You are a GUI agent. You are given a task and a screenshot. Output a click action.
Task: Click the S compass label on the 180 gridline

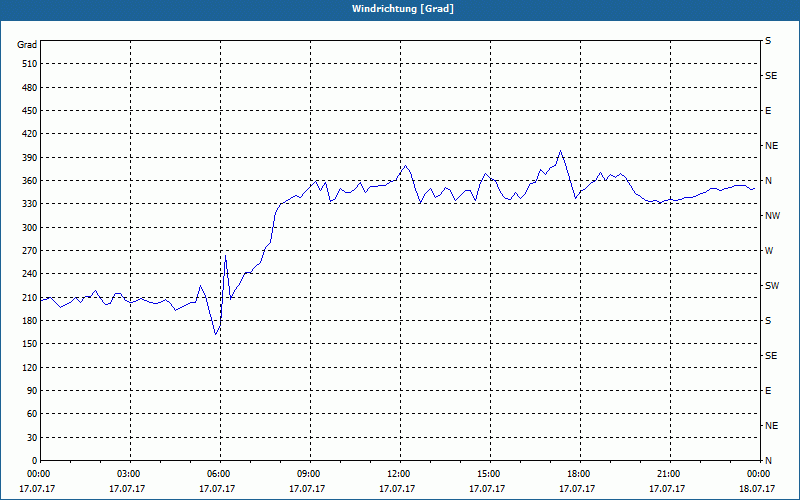click(x=768, y=321)
